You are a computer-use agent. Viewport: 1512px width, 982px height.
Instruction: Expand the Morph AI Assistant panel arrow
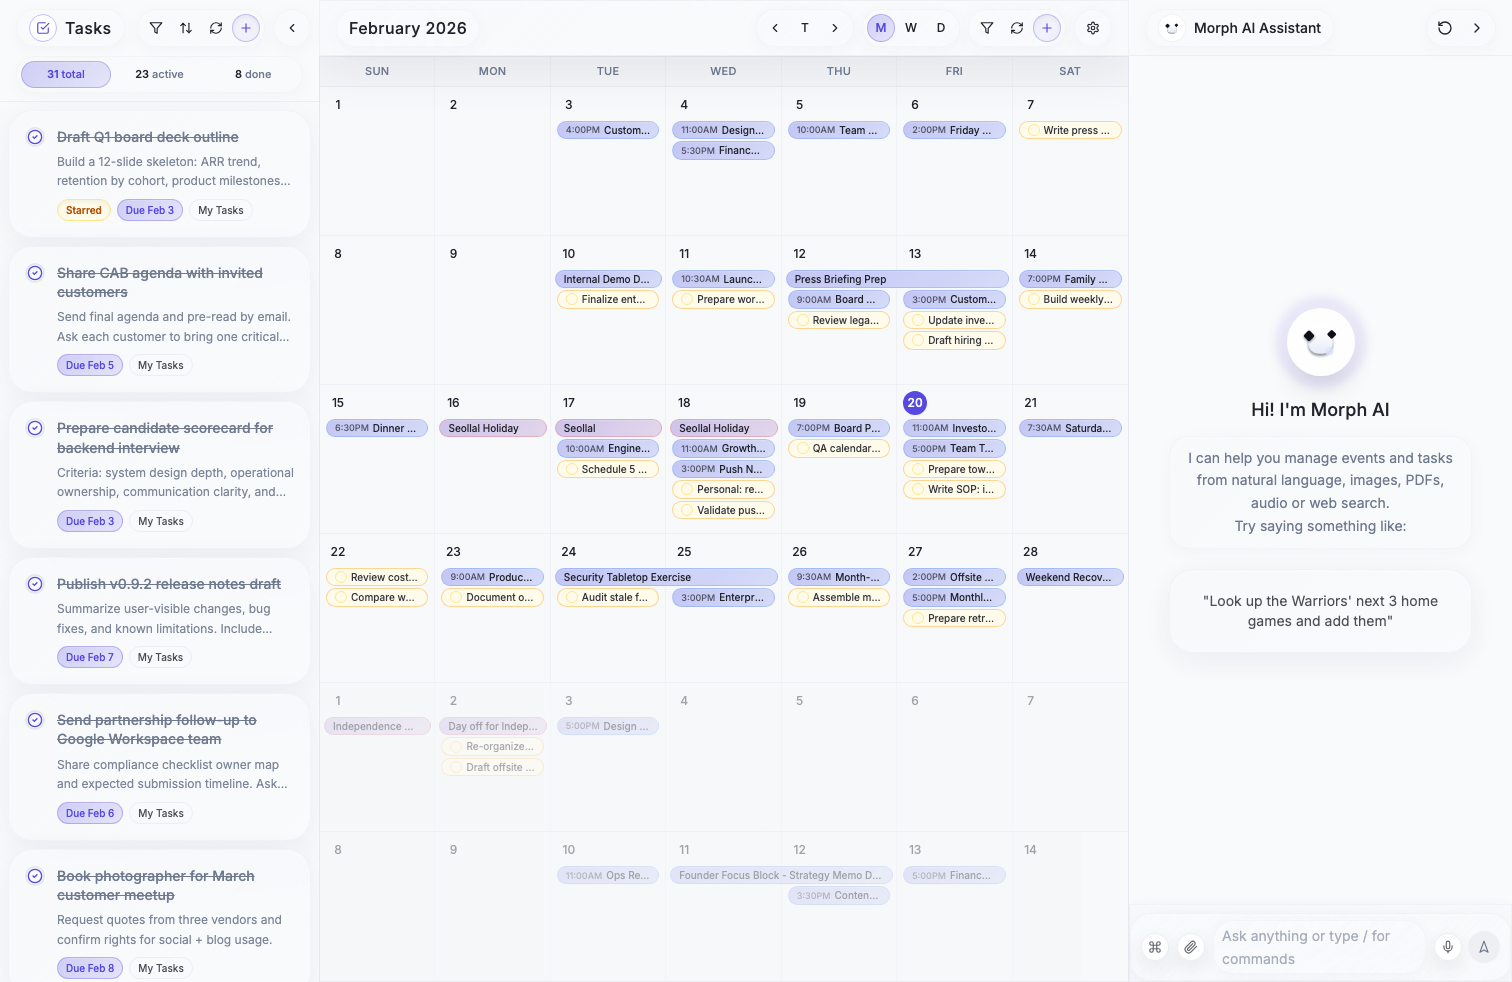click(1477, 28)
